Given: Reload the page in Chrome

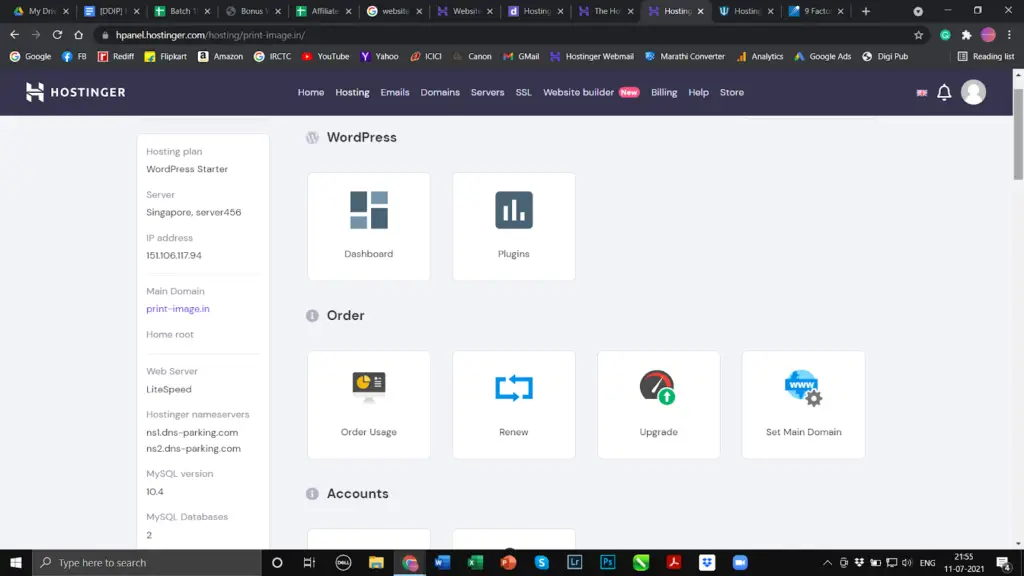Looking at the screenshot, I should pos(57,35).
